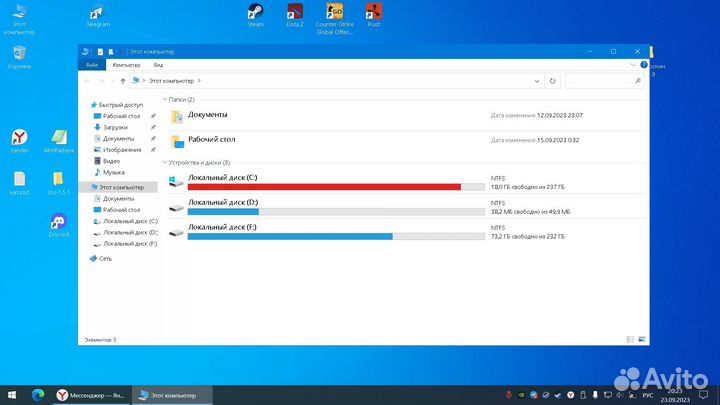Launch Microsoft Edge from the taskbar

(x=38, y=395)
